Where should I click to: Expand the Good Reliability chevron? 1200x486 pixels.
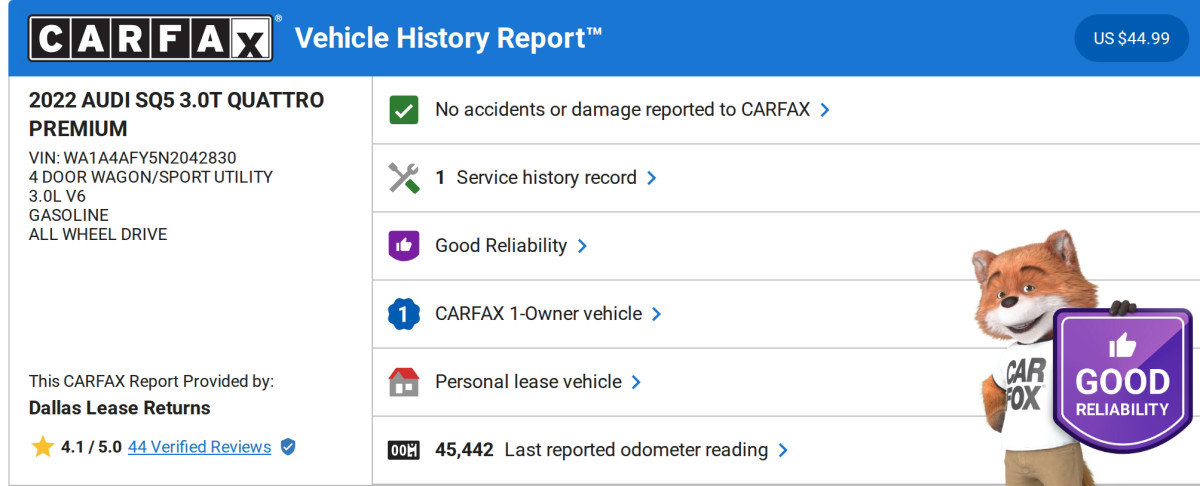582,246
